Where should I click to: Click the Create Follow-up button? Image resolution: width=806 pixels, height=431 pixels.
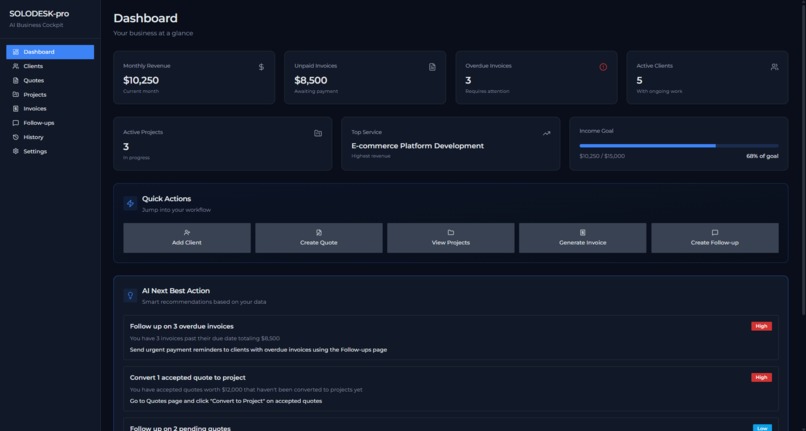point(715,238)
